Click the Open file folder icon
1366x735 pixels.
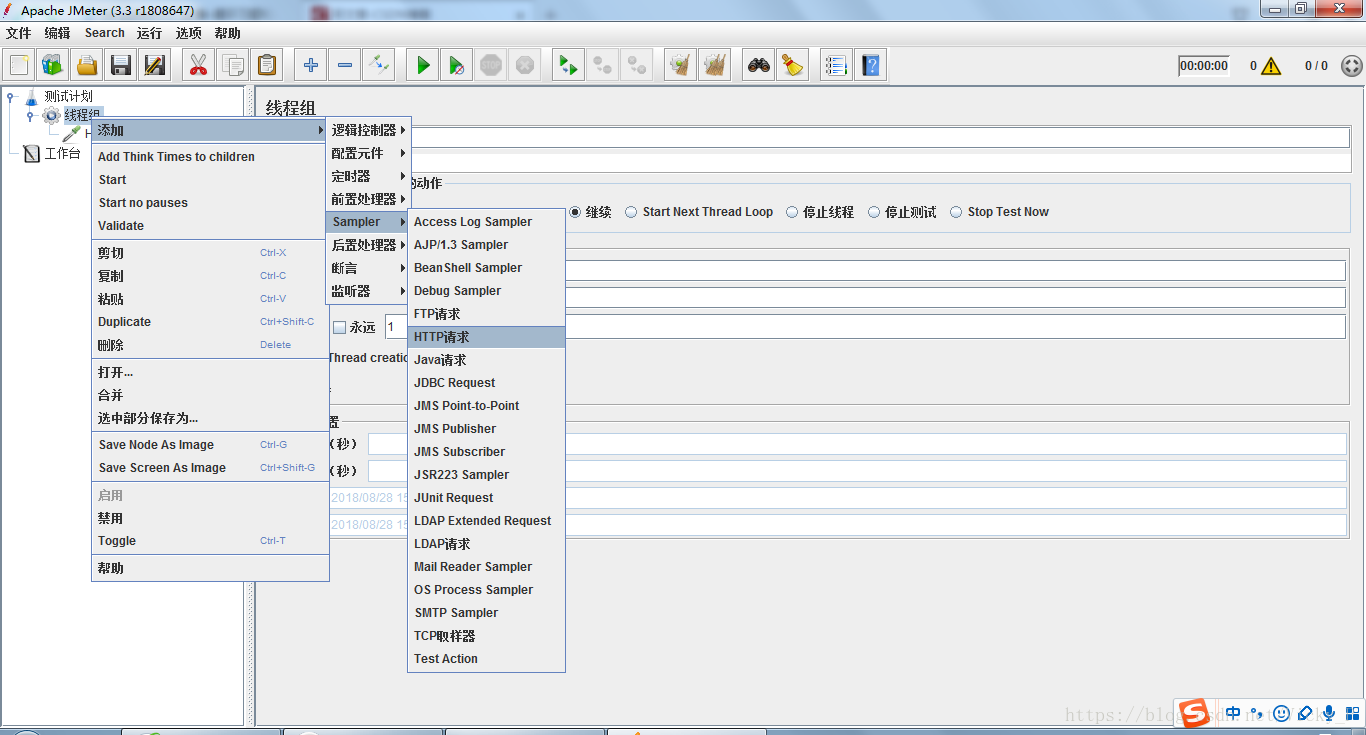(87, 66)
